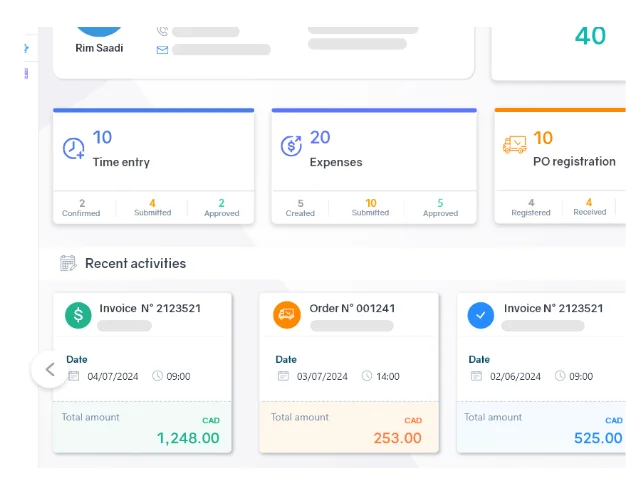Viewport: 626px width, 492px height.
Task: Click the Recent activities calendar icon
Action: tap(68, 263)
